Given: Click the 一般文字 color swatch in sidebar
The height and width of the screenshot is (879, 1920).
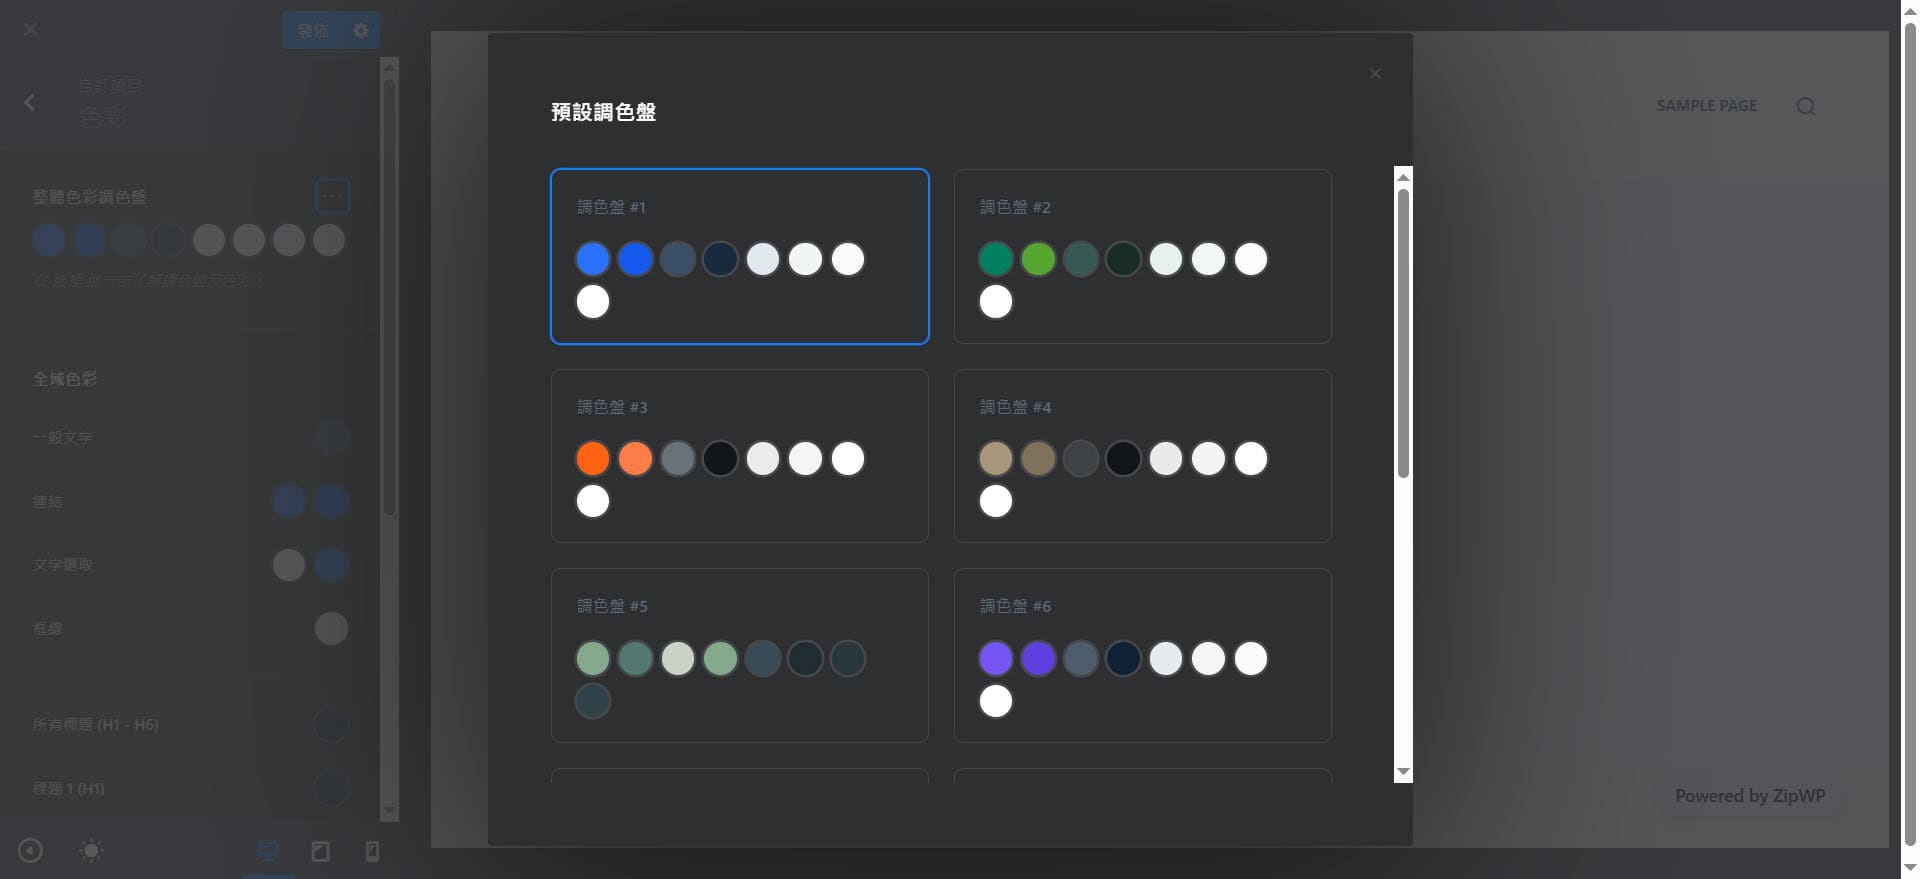Looking at the screenshot, I should 331,437.
